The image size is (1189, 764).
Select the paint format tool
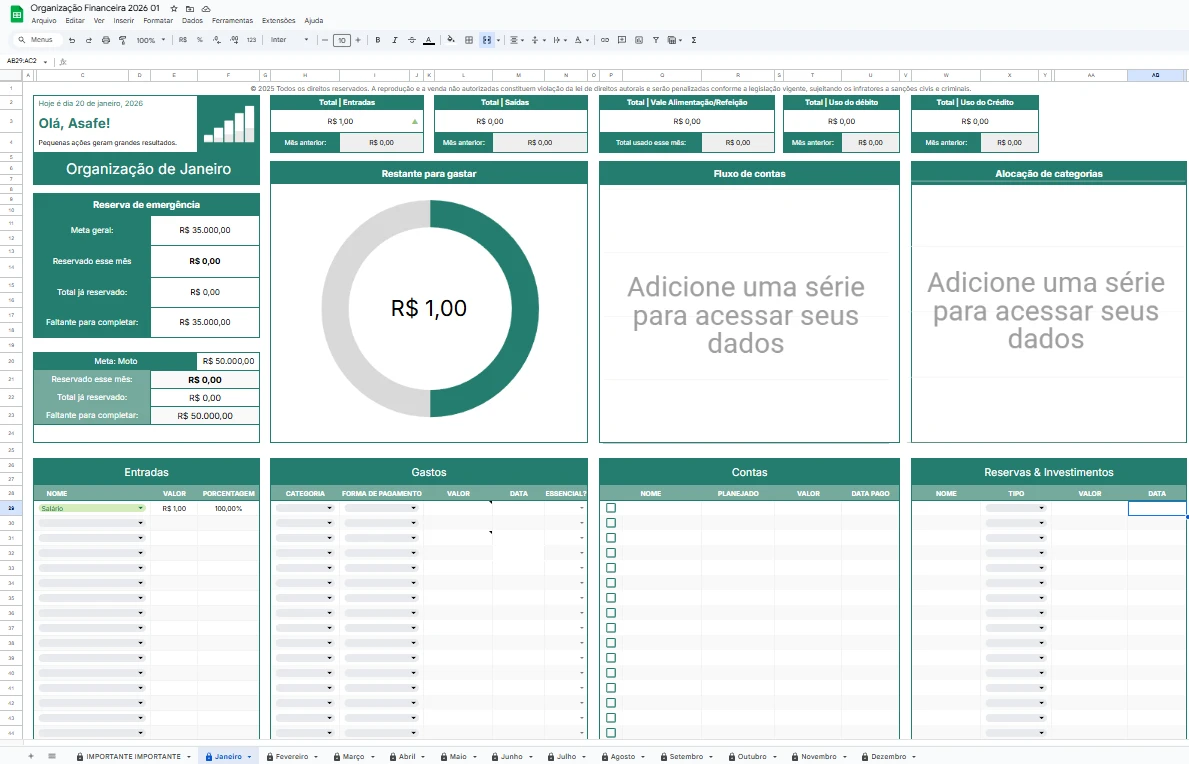(122, 40)
